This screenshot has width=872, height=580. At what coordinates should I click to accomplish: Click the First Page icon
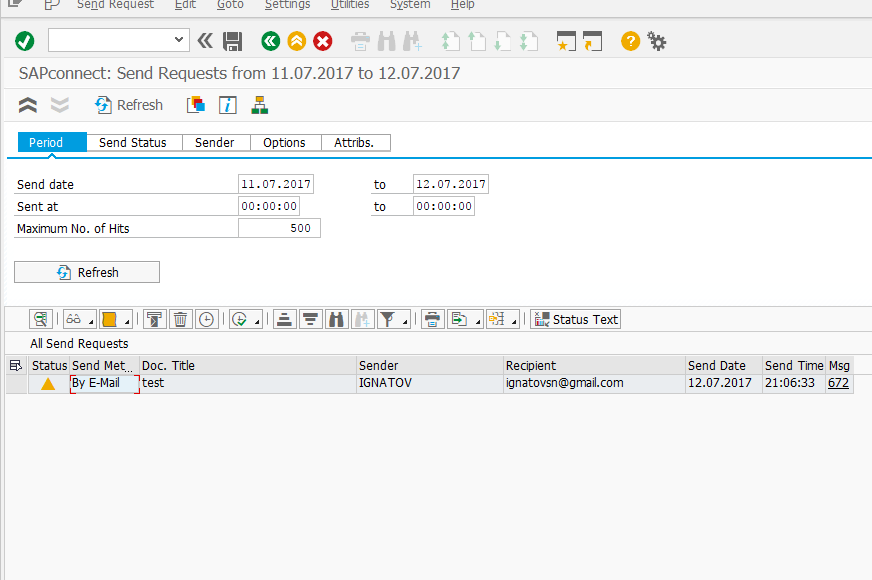[x=450, y=41]
